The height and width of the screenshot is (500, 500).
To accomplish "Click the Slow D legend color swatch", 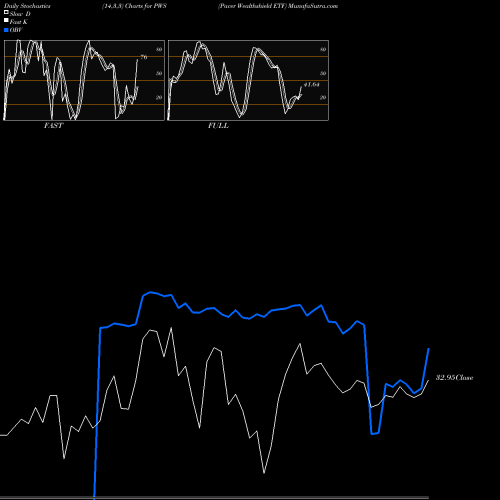I will pos(6,13).
